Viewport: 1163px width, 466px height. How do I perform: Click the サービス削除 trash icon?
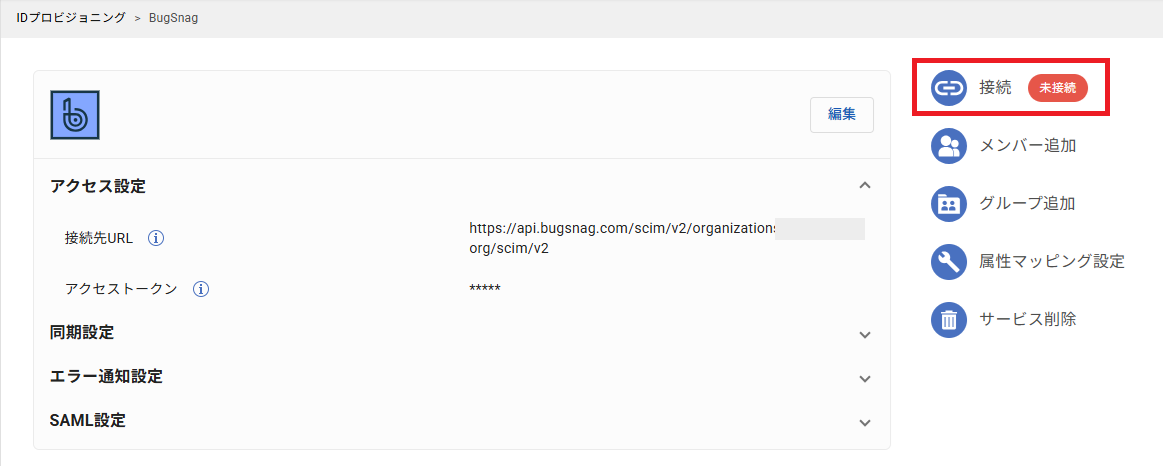click(949, 320)
